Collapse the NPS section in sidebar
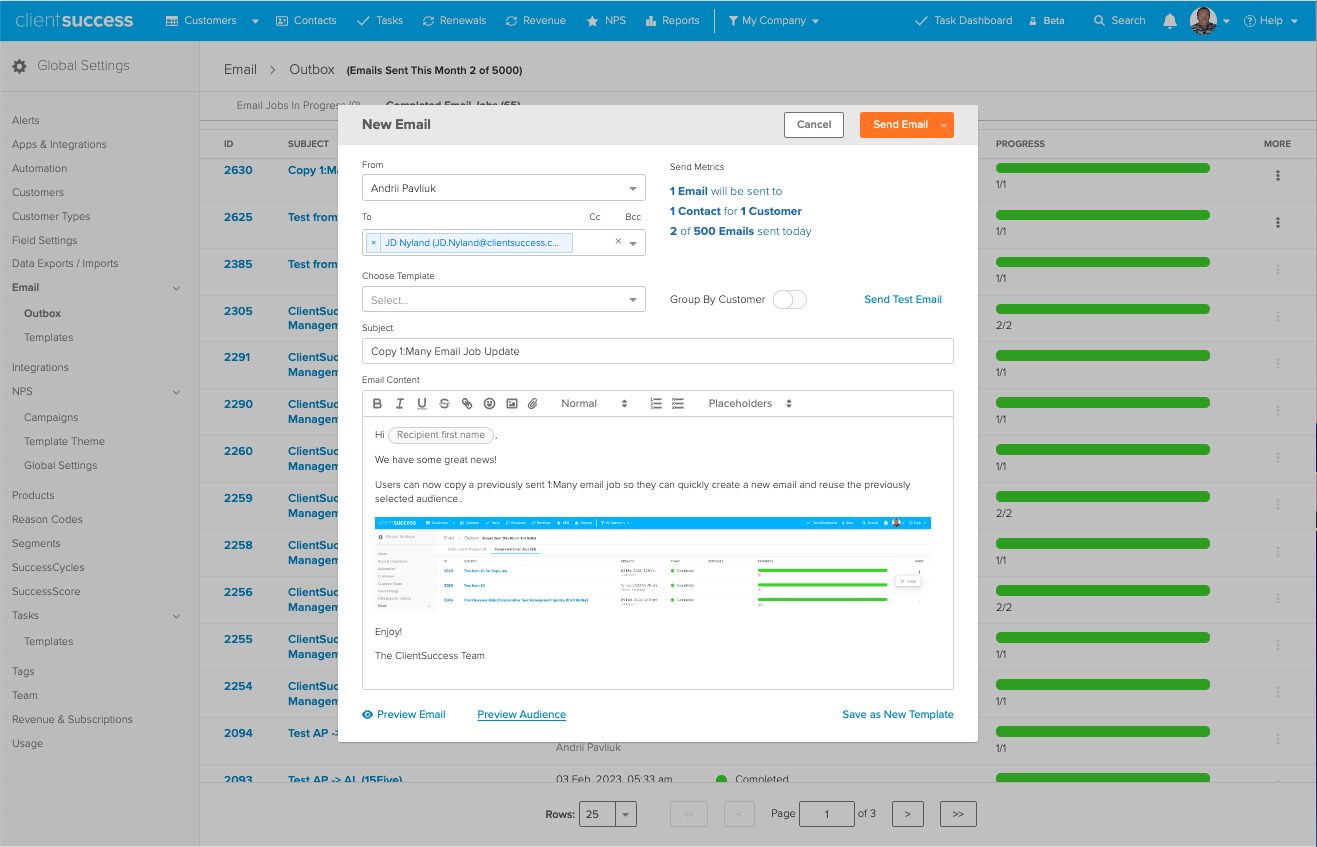This screenshot has height=847, width=1317. pyautogui.click(x=177, y=392)
